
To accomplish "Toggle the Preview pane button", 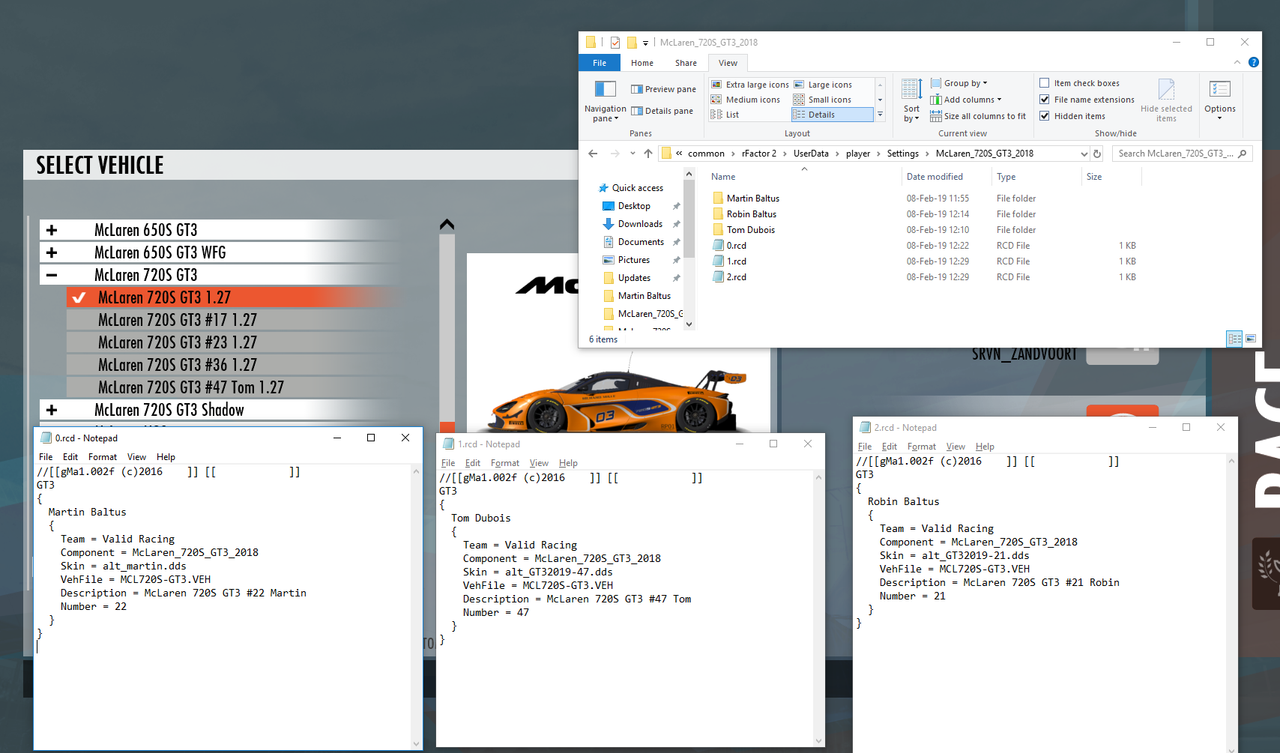I will pyautogui.click(x=663, y=89).
